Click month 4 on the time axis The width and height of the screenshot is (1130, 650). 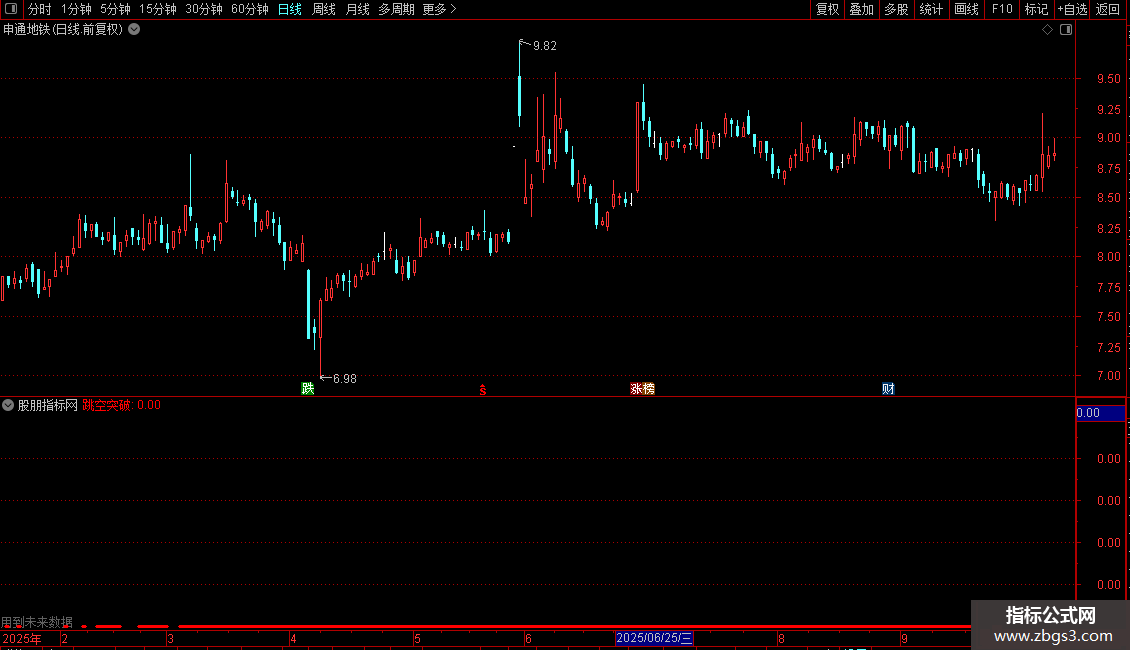tap(293, 638)
